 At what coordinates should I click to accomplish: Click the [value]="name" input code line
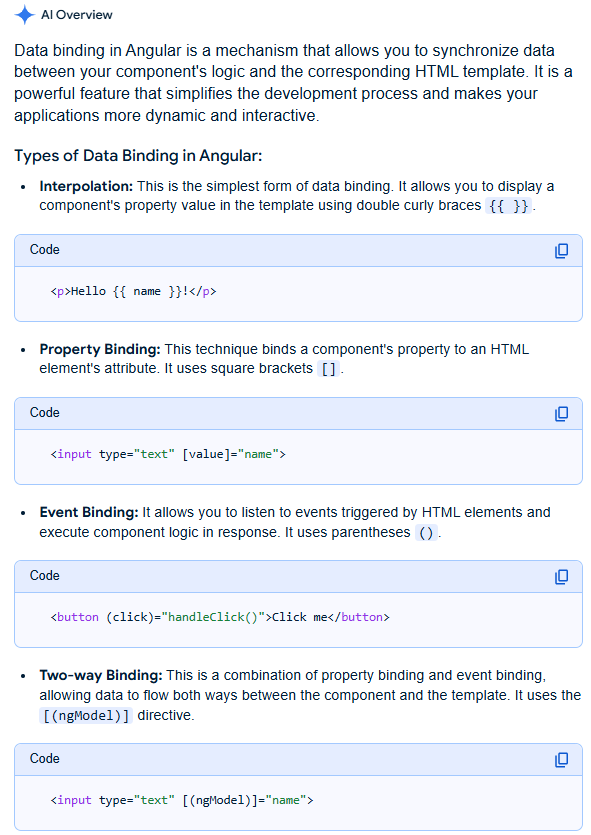point(168,454)
